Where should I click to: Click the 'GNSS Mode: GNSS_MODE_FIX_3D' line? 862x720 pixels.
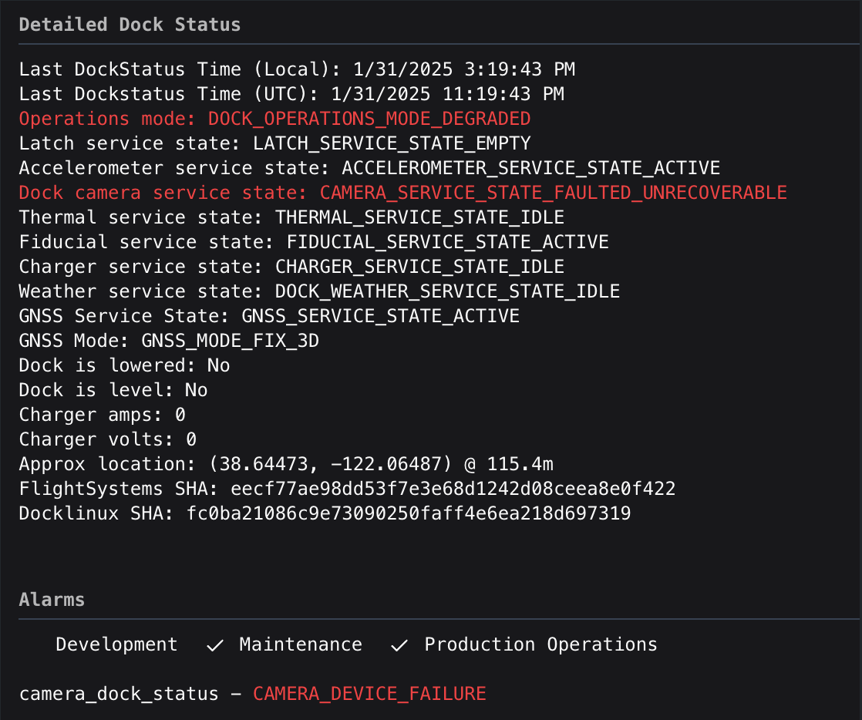tap(169, 341)
